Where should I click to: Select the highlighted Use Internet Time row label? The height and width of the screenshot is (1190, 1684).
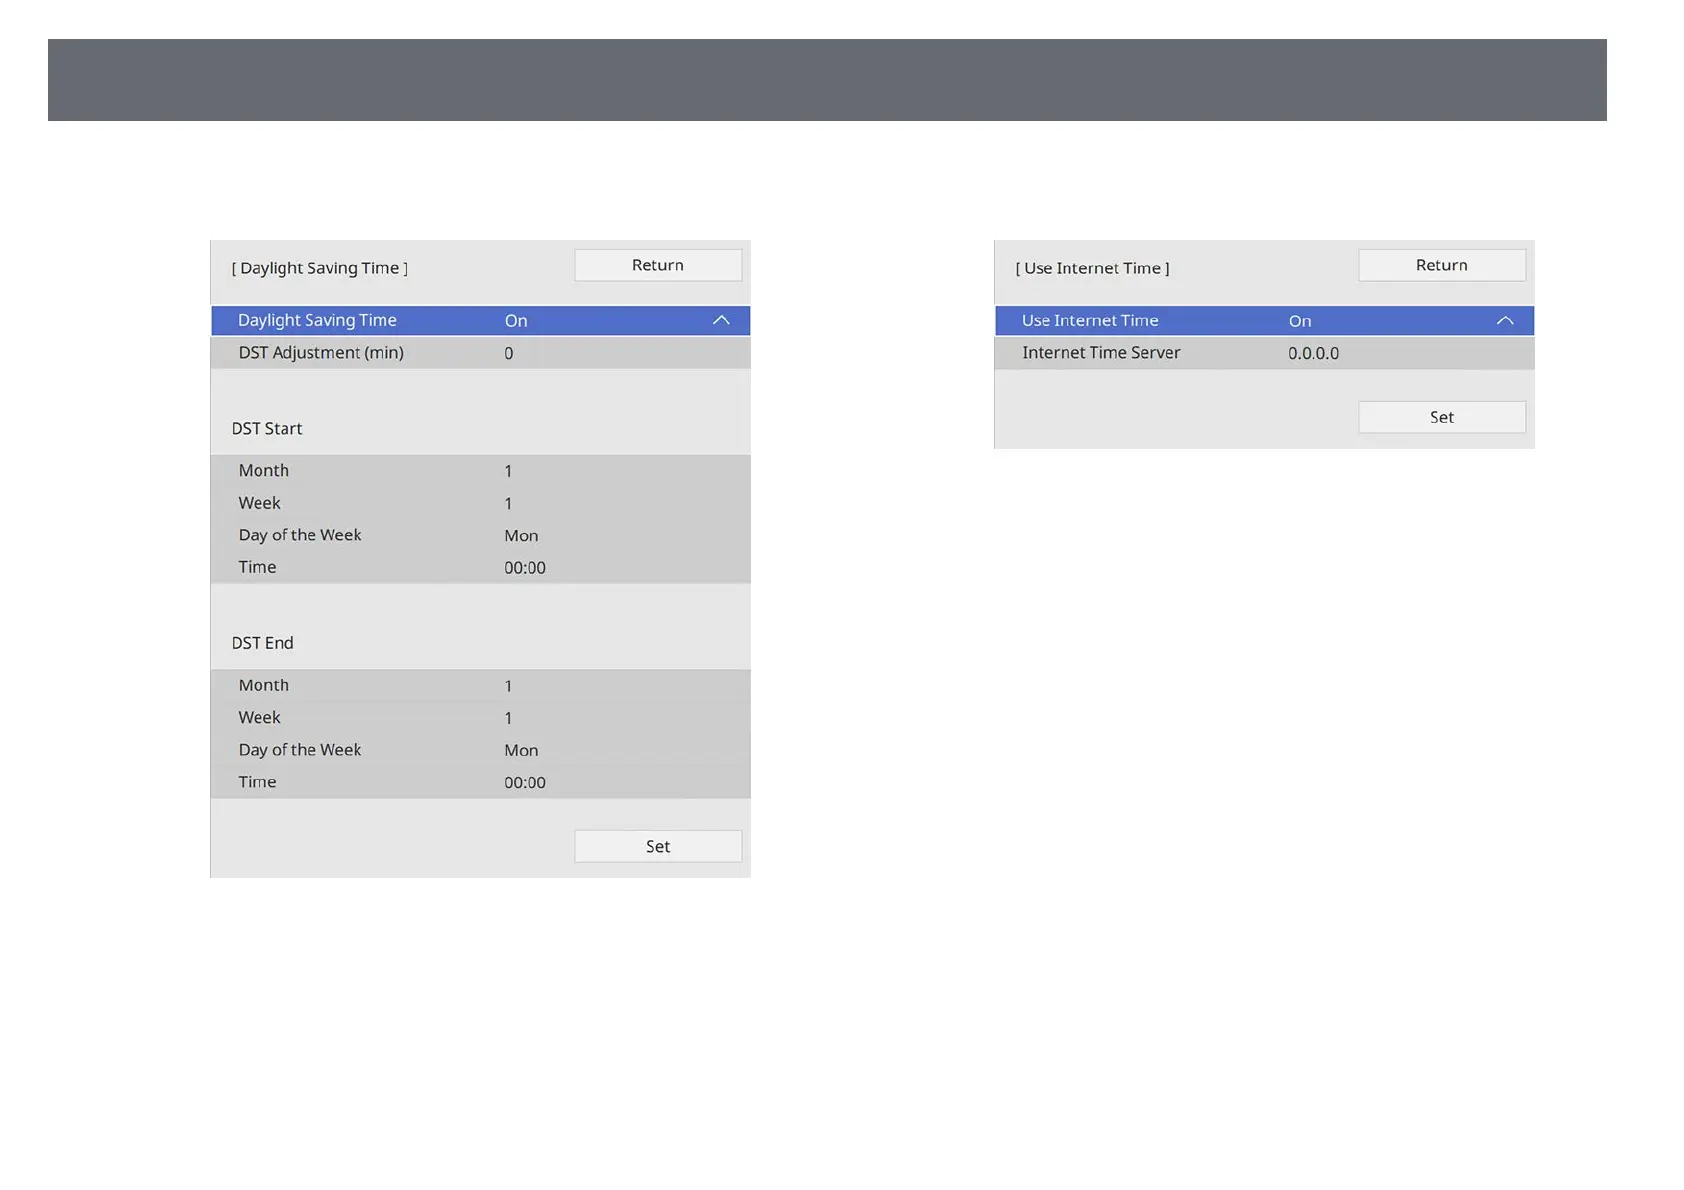1090,320
